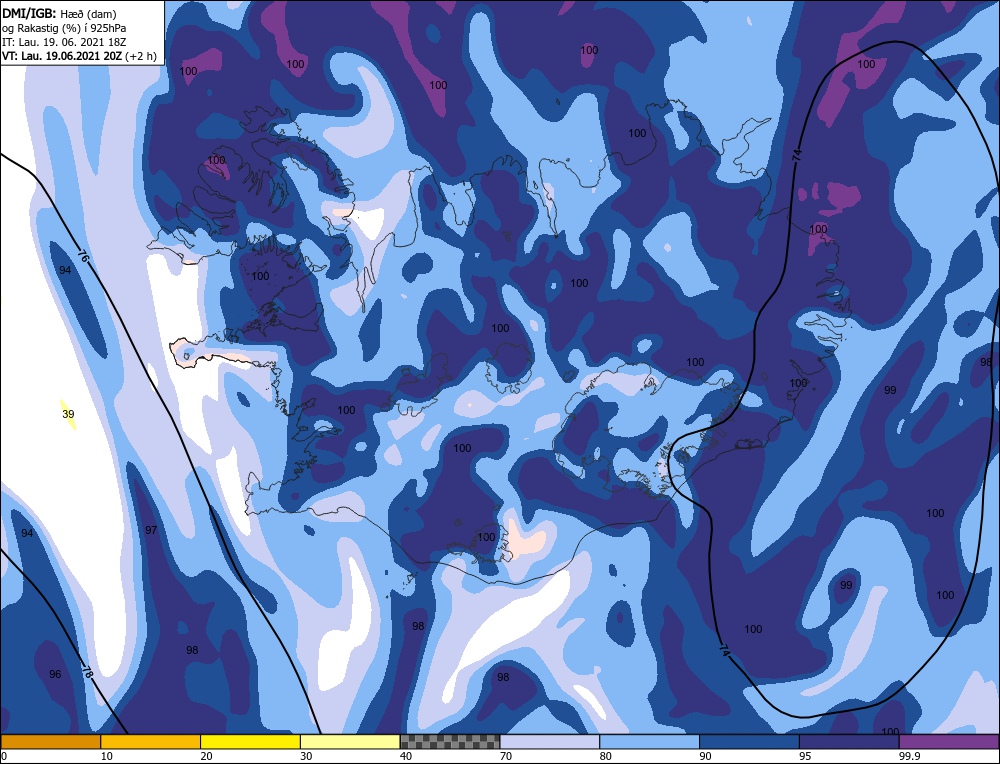Image resolution: width=1000 pixels, height=764 pixels.
Task: Click the 30–40 pale yellow legend swatch
Action: point(350,742)
